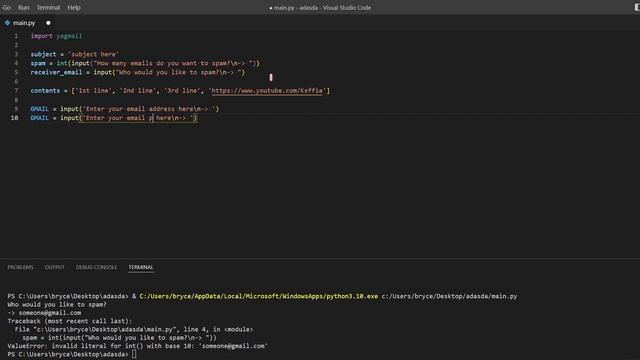The width and height of the screenshot is (640, 360).
Task: Click line number 10 in the gutter
Action: [x=14, y=118]
